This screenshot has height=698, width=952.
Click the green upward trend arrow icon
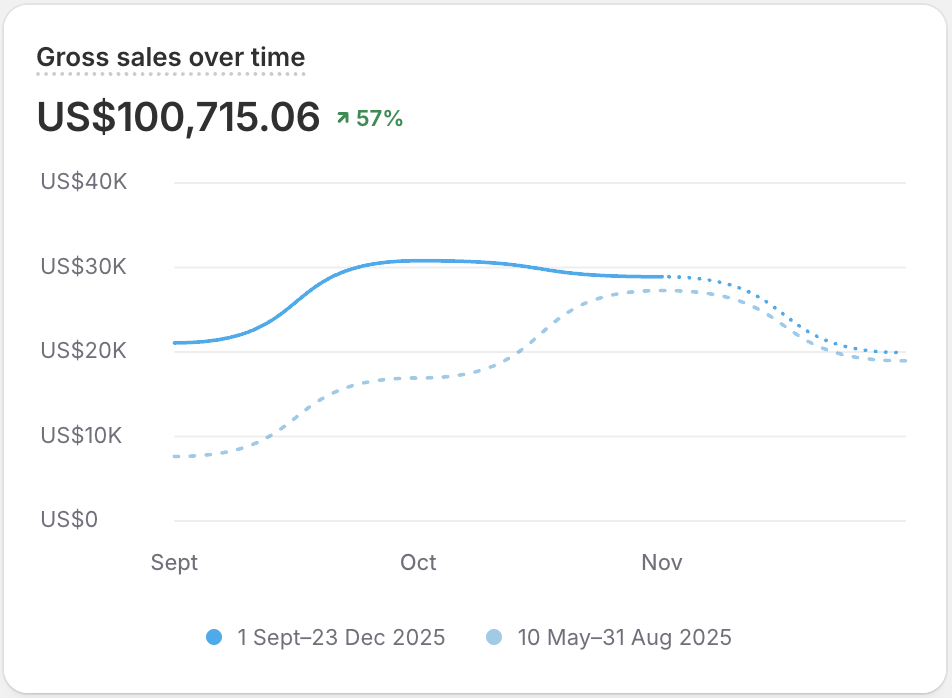[x=343, y=118]
